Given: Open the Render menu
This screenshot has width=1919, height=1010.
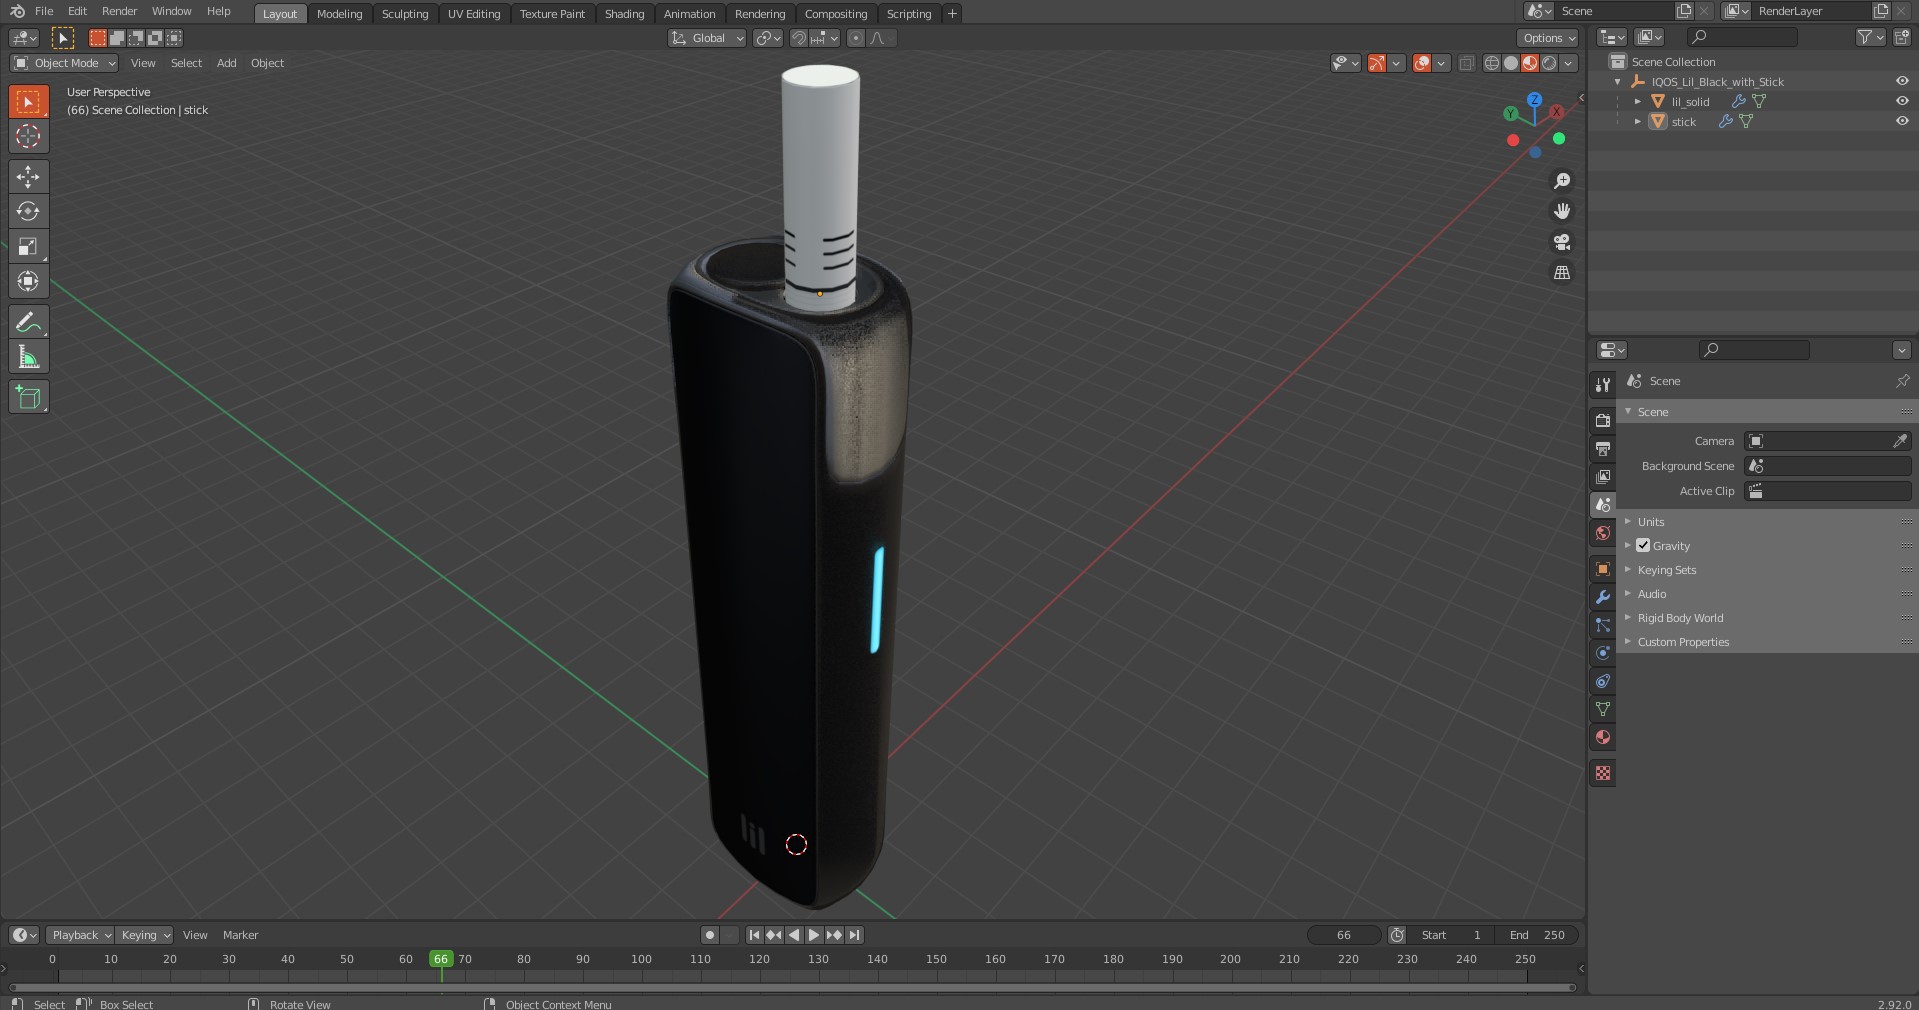Looking at the screenshot, I should click(119, 11).
